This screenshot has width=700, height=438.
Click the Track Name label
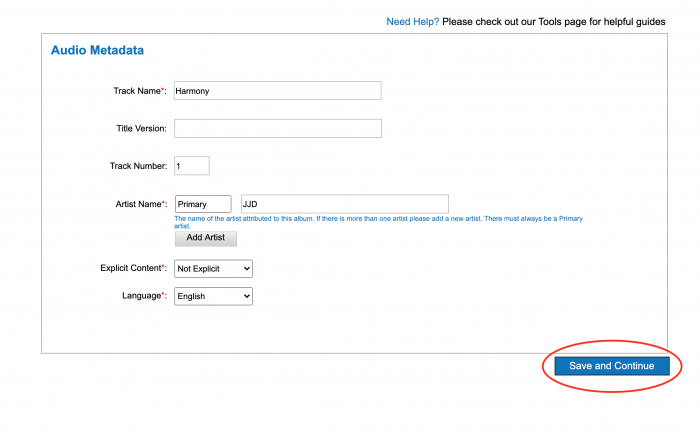(x=139, y=91)
